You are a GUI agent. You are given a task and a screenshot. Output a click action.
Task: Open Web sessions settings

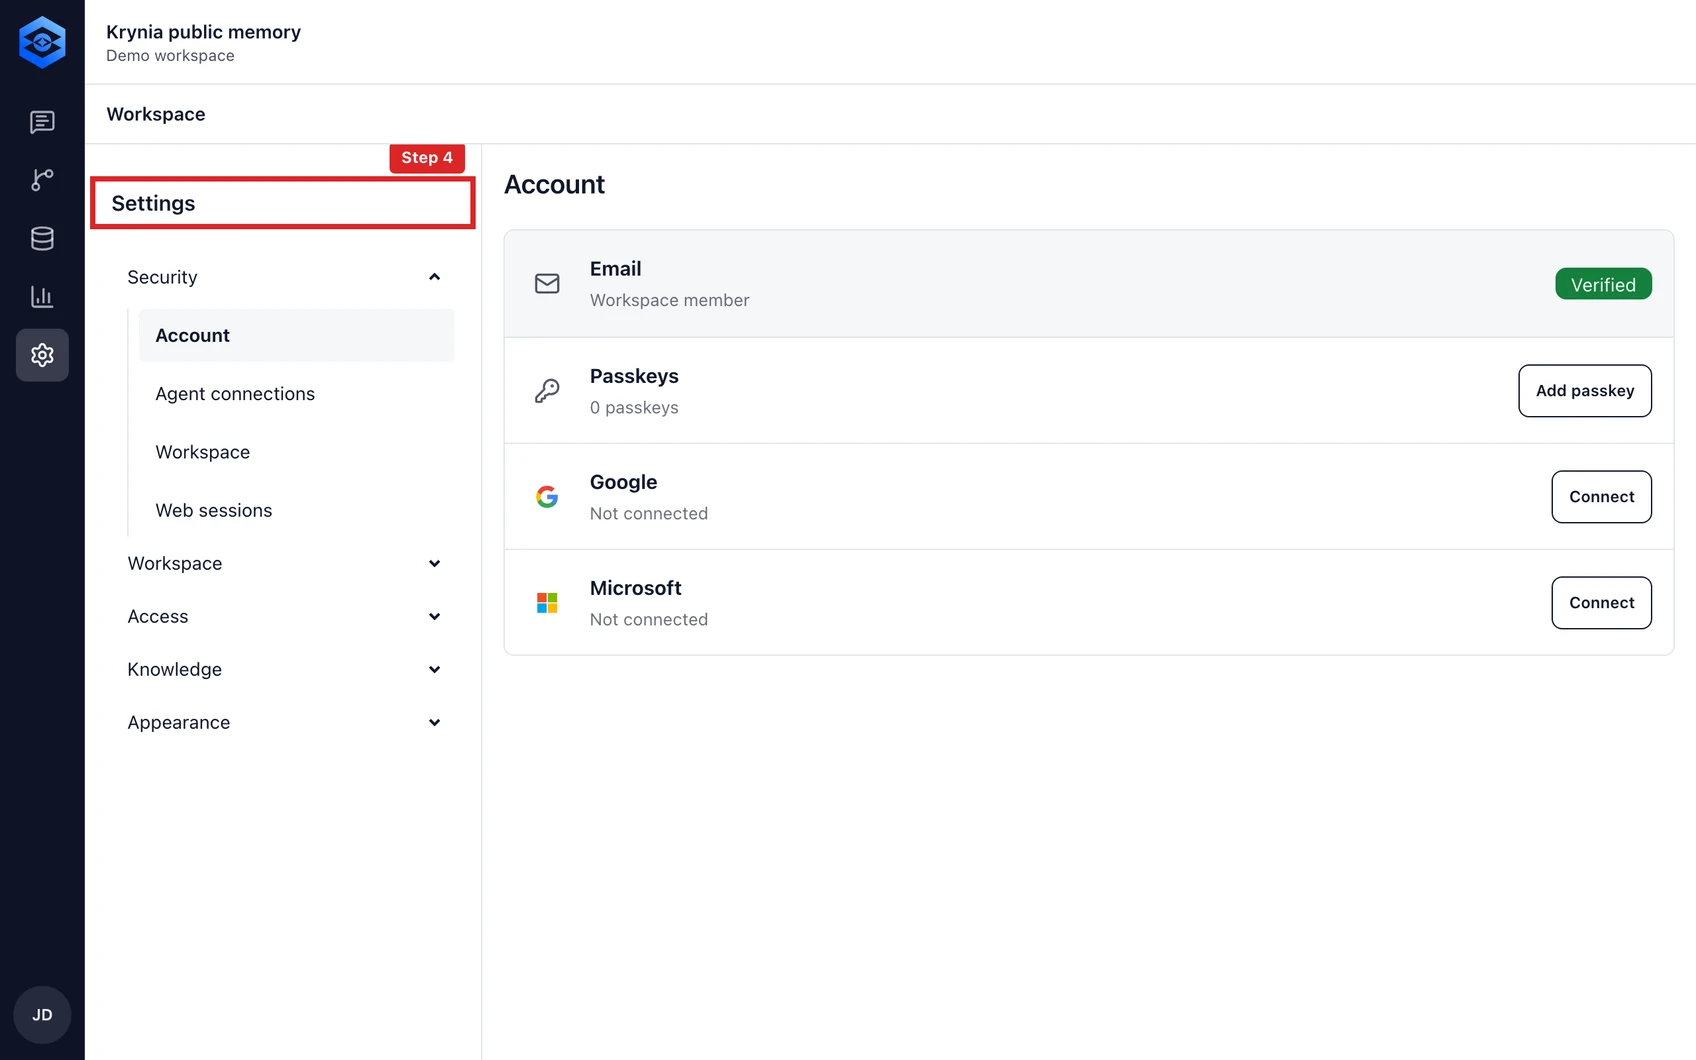pos(296,510)
